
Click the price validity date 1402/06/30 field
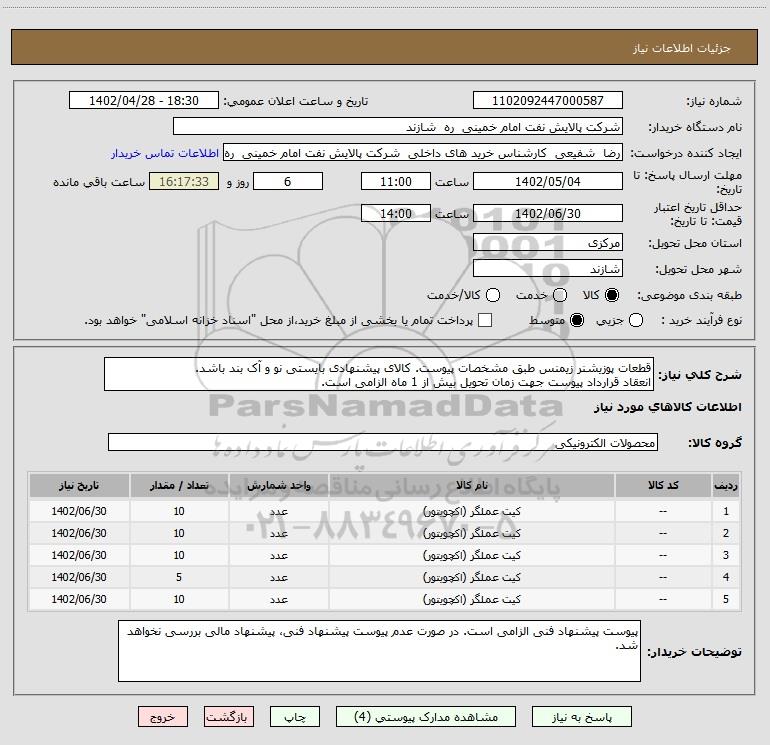tap(548, 214)
